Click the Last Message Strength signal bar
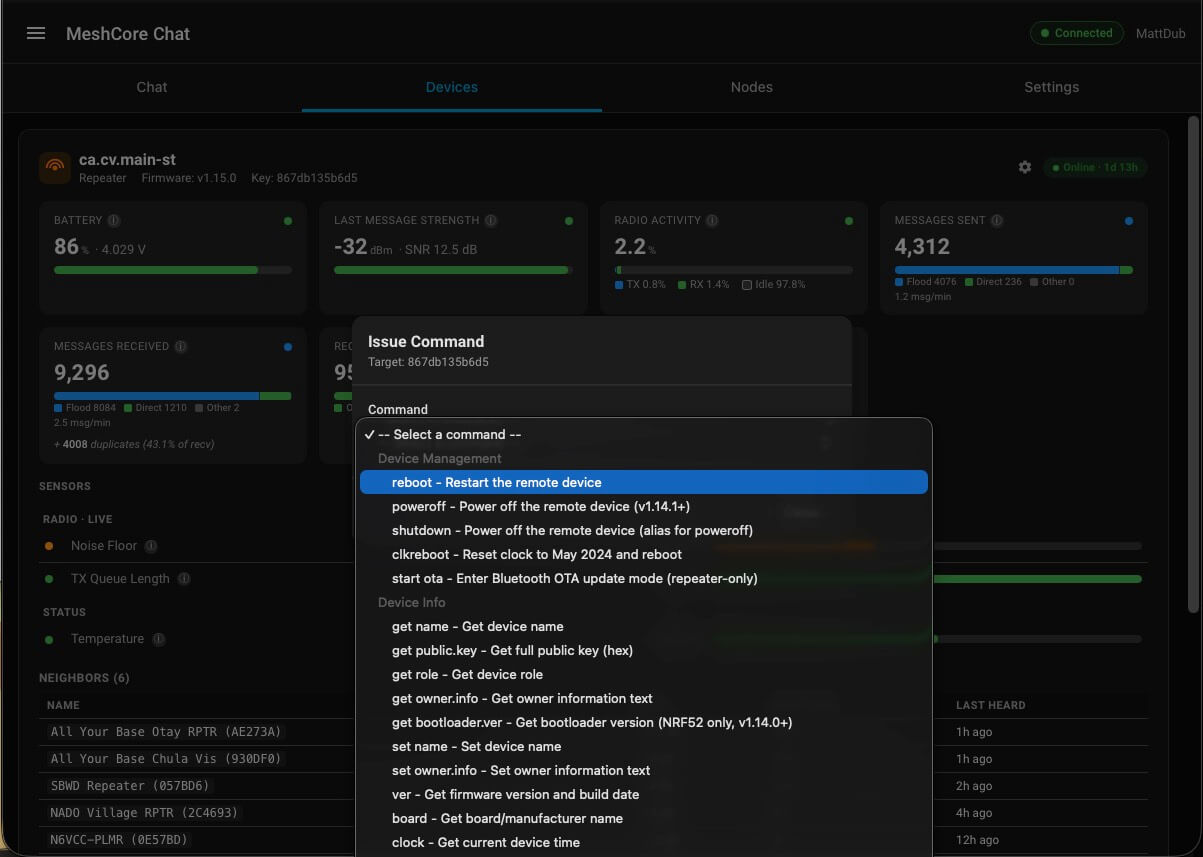This screenshot has width=1203, height=857. [453, 270]
